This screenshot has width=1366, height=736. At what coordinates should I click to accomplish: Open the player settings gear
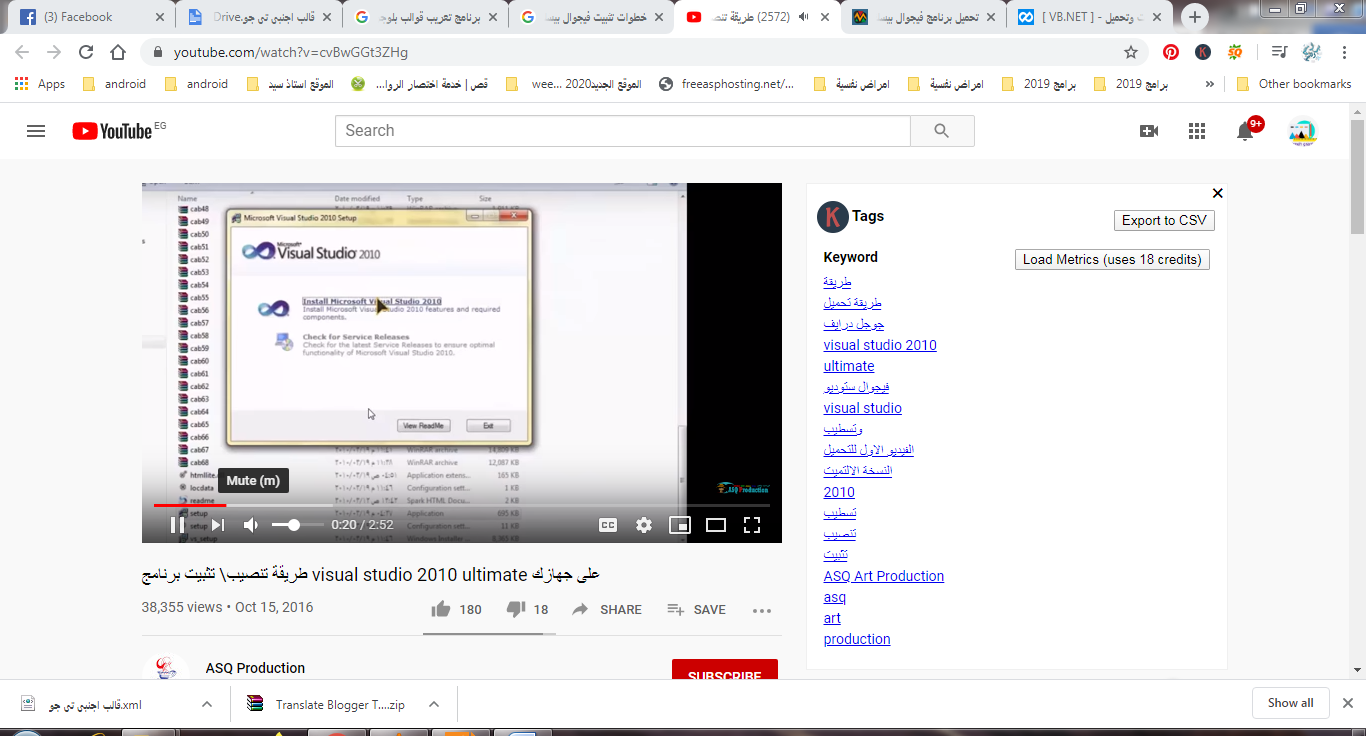pos(644,525)
